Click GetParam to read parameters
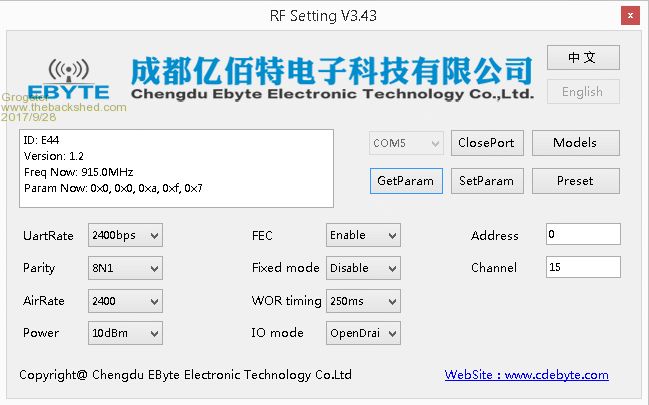The image size is (649, 405). click(406, 181)
